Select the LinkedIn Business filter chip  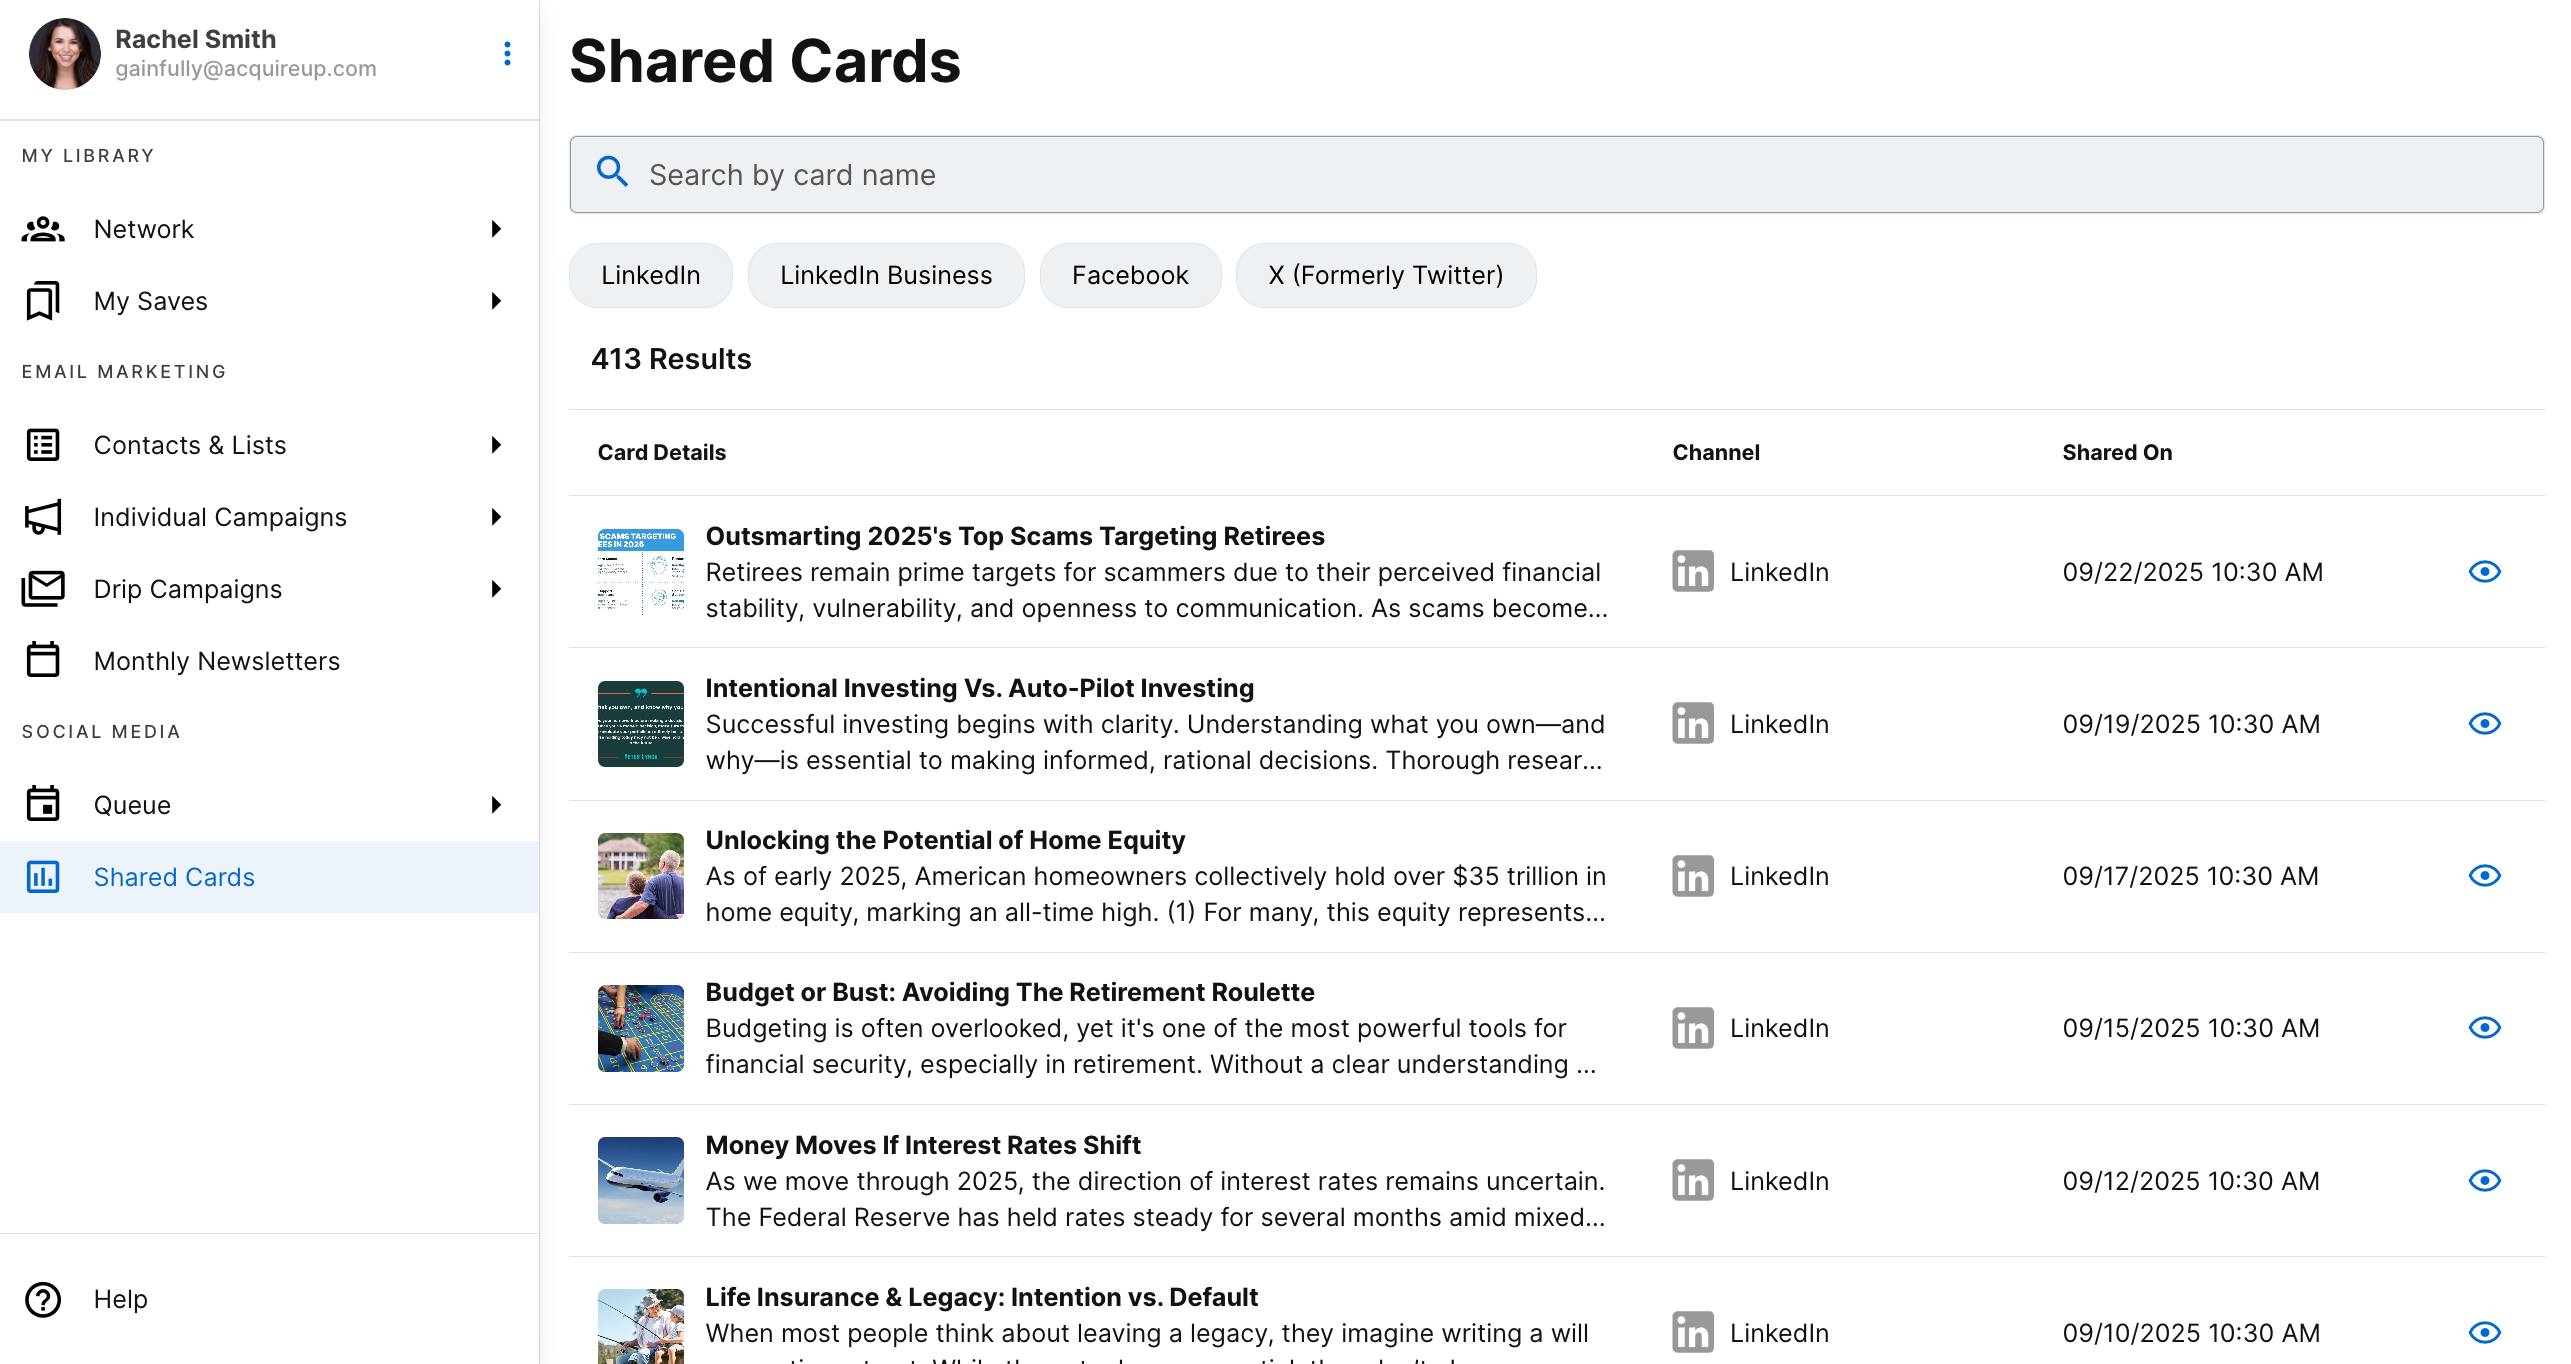tap(886, 275)
